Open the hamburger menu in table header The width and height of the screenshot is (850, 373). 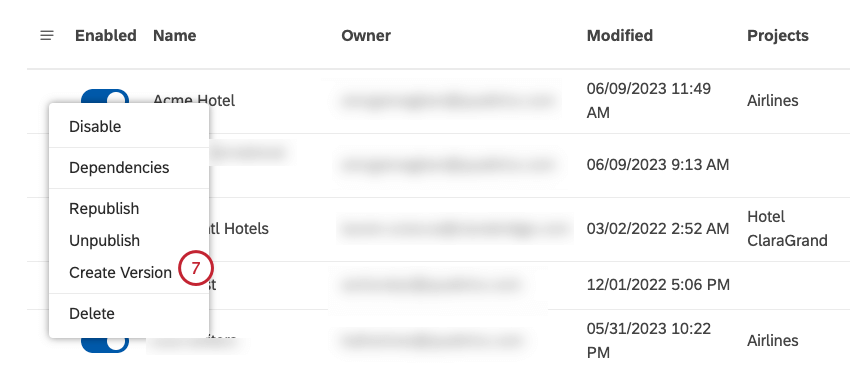click(x=47, y=36)
